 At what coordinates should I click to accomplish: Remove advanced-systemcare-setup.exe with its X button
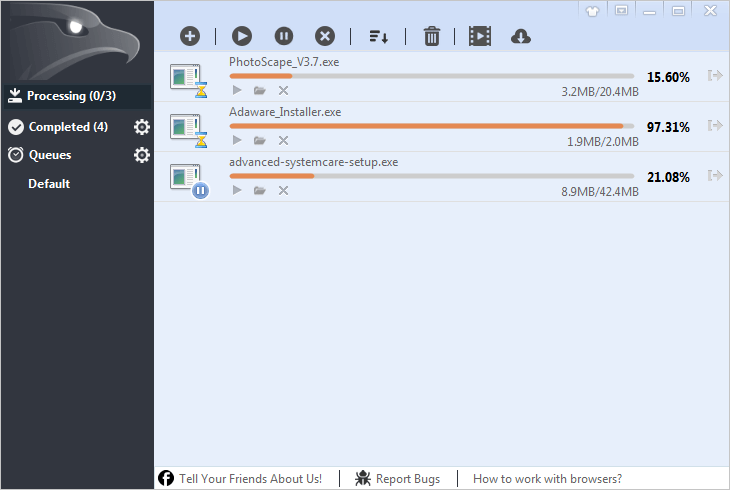[x=283, y=190]
